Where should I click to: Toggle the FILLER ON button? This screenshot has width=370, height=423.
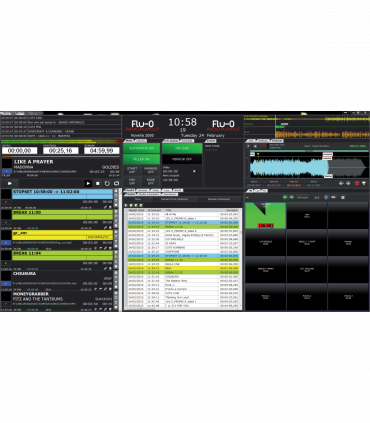(141, 159)
